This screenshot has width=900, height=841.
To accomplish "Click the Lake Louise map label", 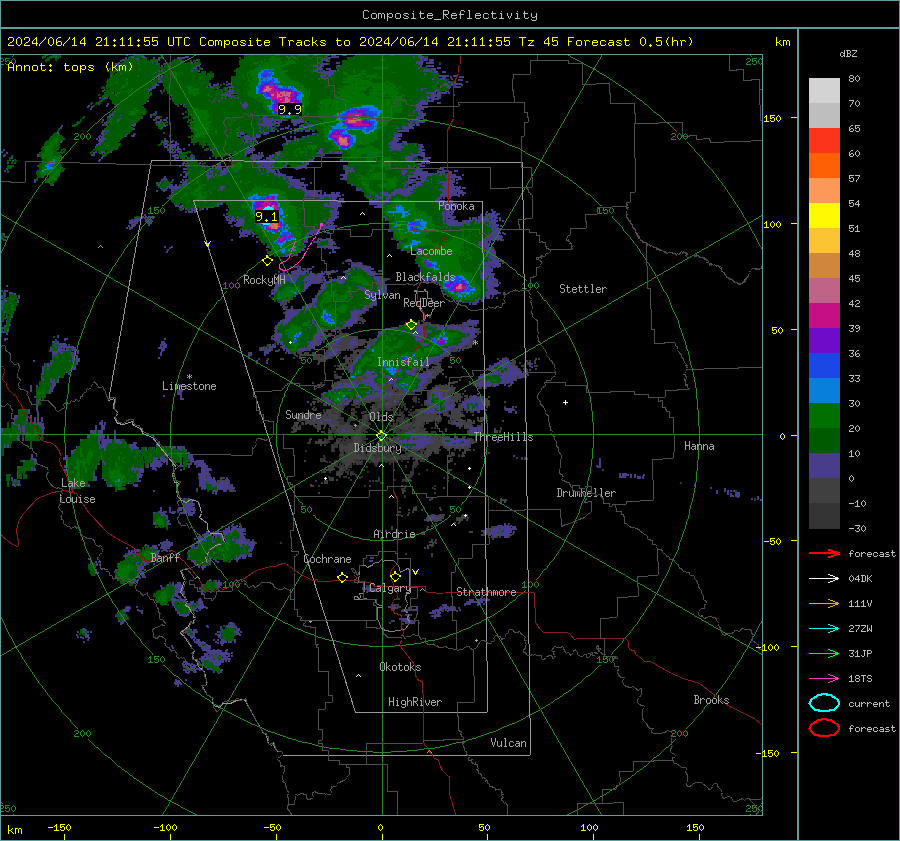I will tap(77, 491).
